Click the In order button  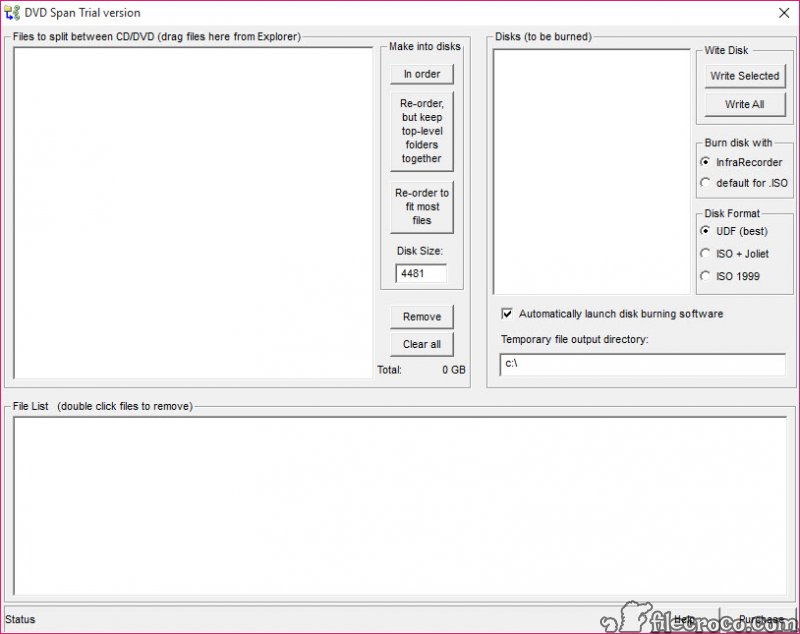(422, 74)
